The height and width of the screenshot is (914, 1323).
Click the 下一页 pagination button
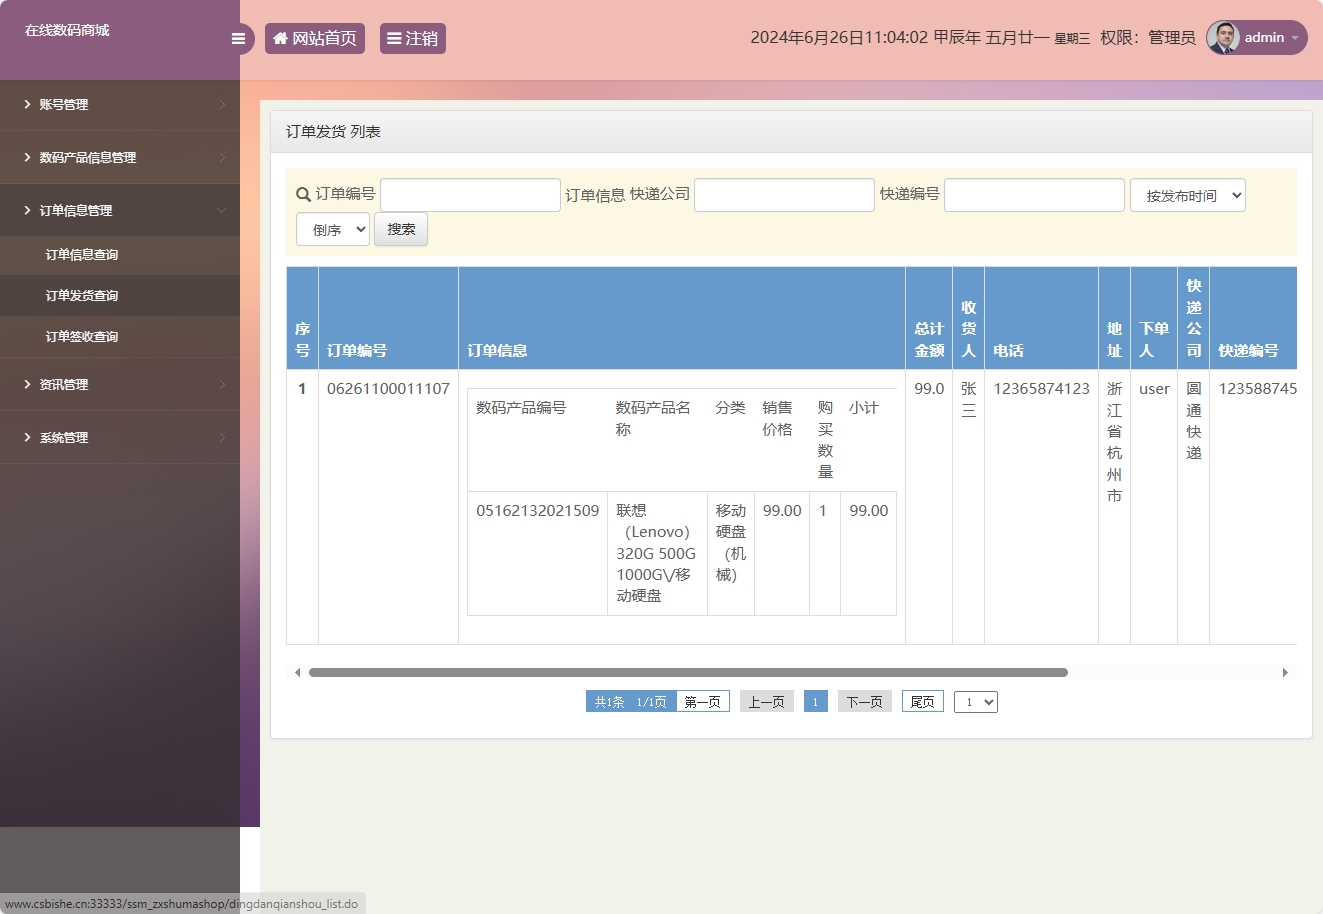click(x=863, y=700)
